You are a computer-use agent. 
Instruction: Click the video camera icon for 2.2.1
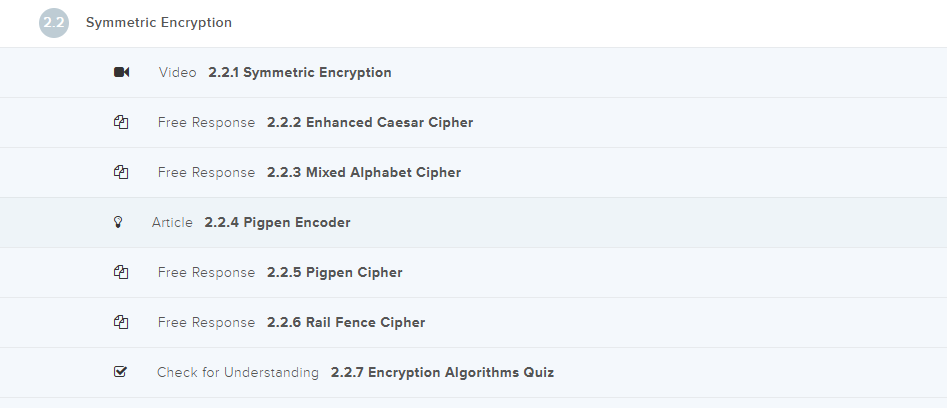tap(121, 72)
